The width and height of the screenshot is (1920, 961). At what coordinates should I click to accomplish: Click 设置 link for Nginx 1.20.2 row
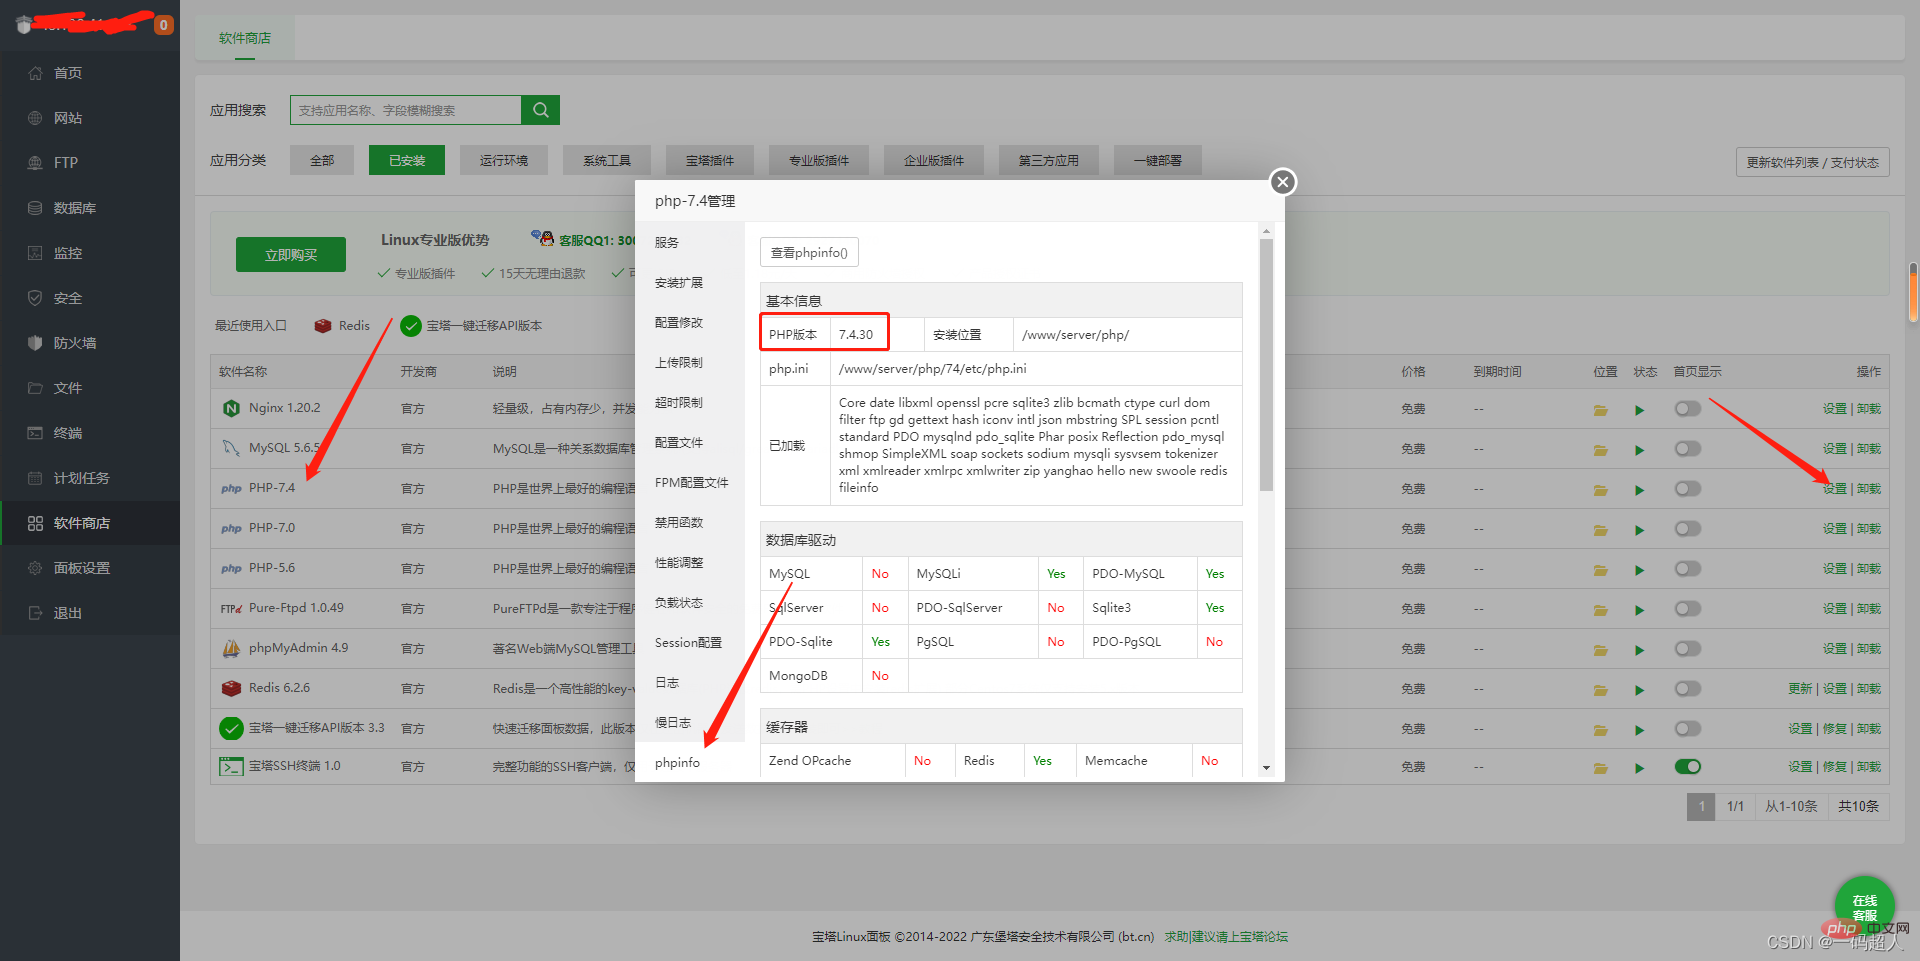pos(1835,408)
